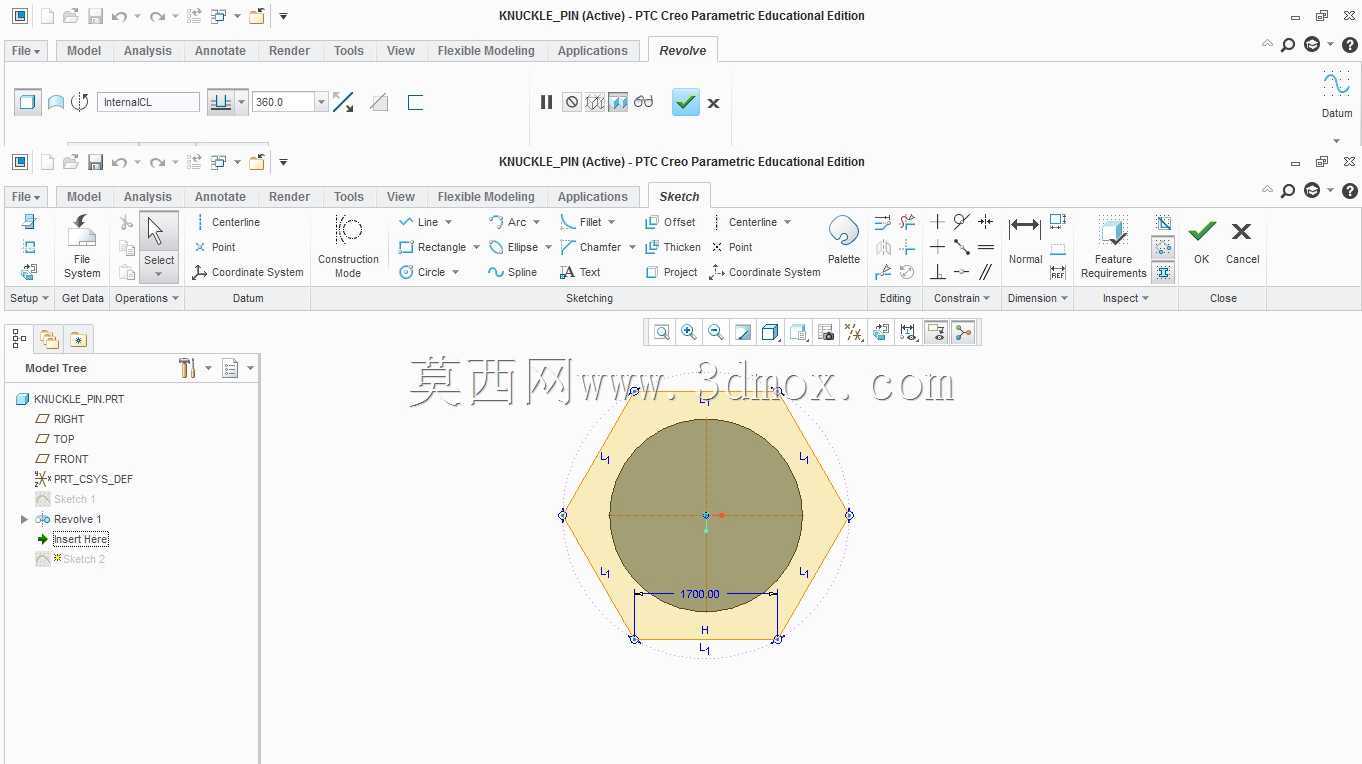The image size is (1362, 764).
Task: Toggle Construction Mode
Action: coord(348,246)
